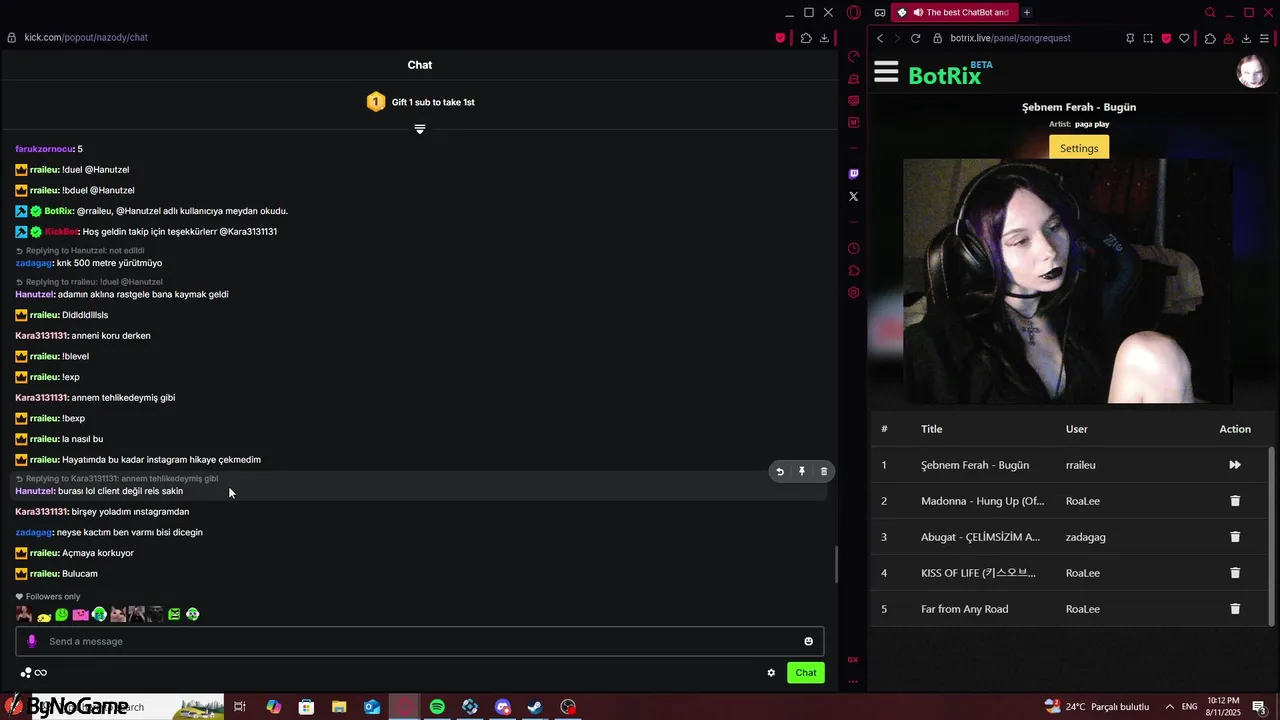Click the chat scrollbar thumb
This screenshot has width=1280, height=720.
tap(836, 566)
